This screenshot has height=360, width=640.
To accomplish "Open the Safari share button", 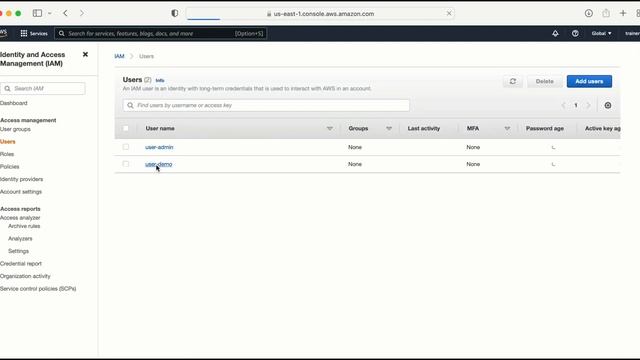I will click(x=606, y=13).
